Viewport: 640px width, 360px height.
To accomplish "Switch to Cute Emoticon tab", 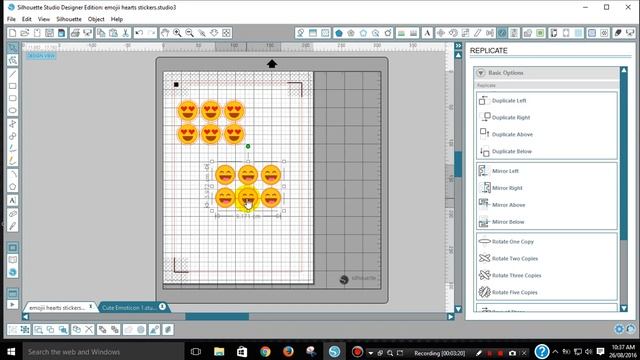I will pyautogui.click(x=129, y=308).
